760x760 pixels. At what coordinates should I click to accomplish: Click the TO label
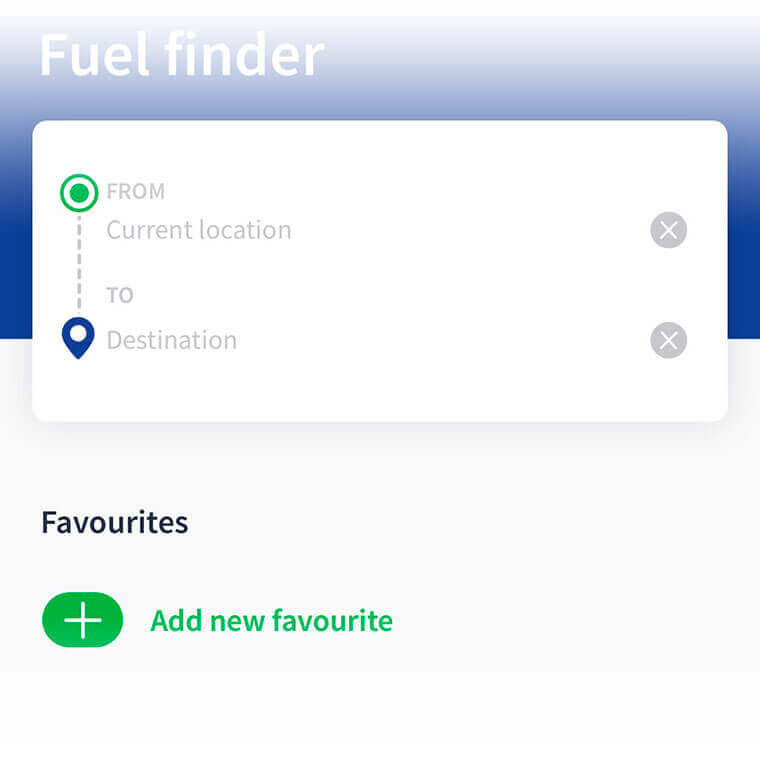click(120, 296)
